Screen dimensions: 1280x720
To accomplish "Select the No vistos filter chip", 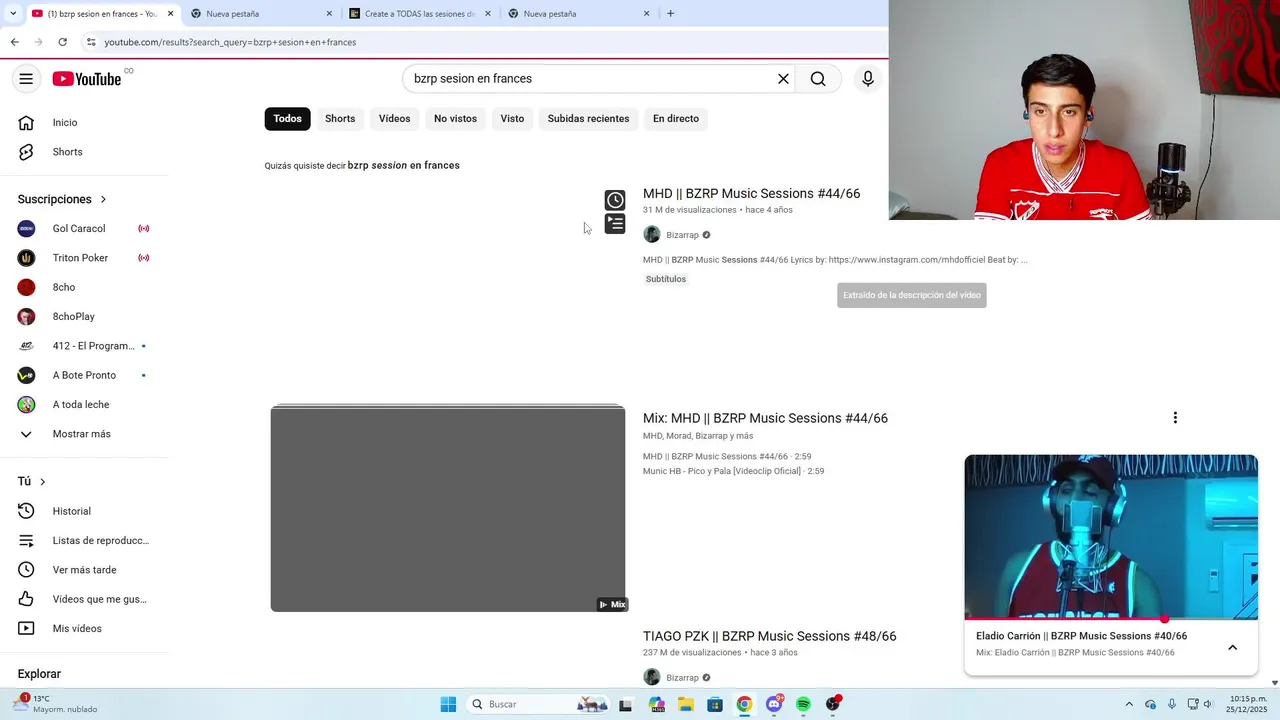I will (x=455, y=118).
